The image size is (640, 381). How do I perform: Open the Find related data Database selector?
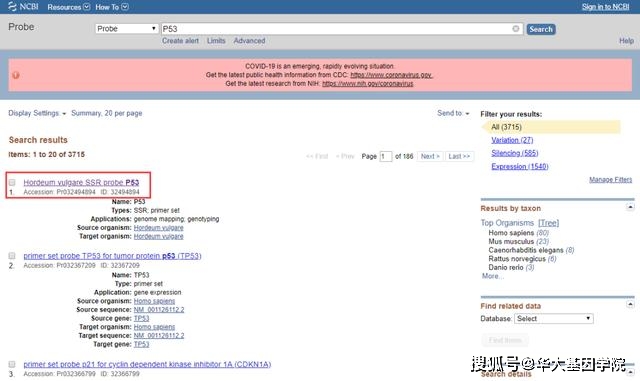tap(553, 319)
